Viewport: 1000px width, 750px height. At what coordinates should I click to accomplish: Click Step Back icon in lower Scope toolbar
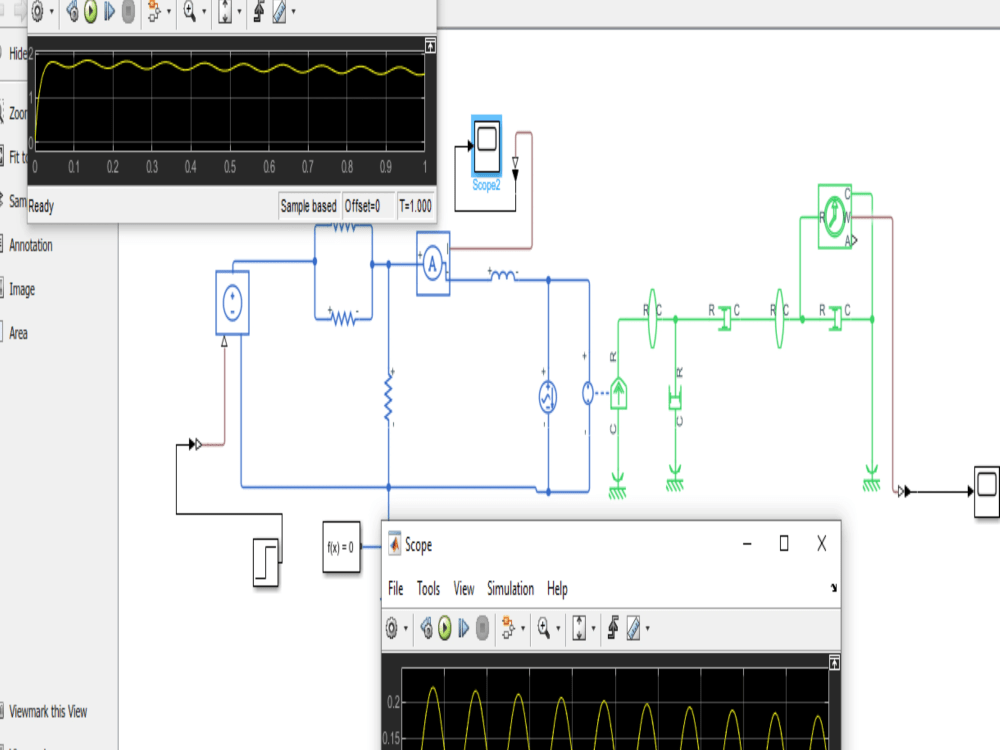pyautogui.click(x=427, y=628)
